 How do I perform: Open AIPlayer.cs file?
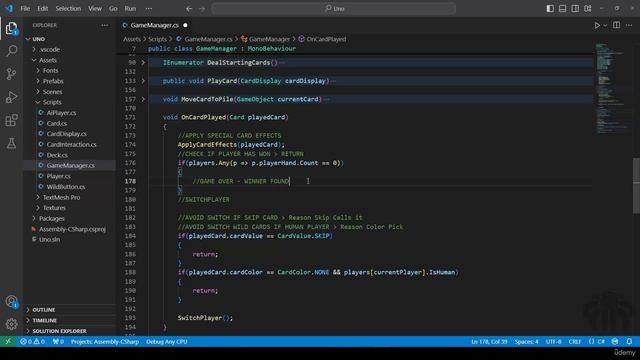click(x=61, y=113)
